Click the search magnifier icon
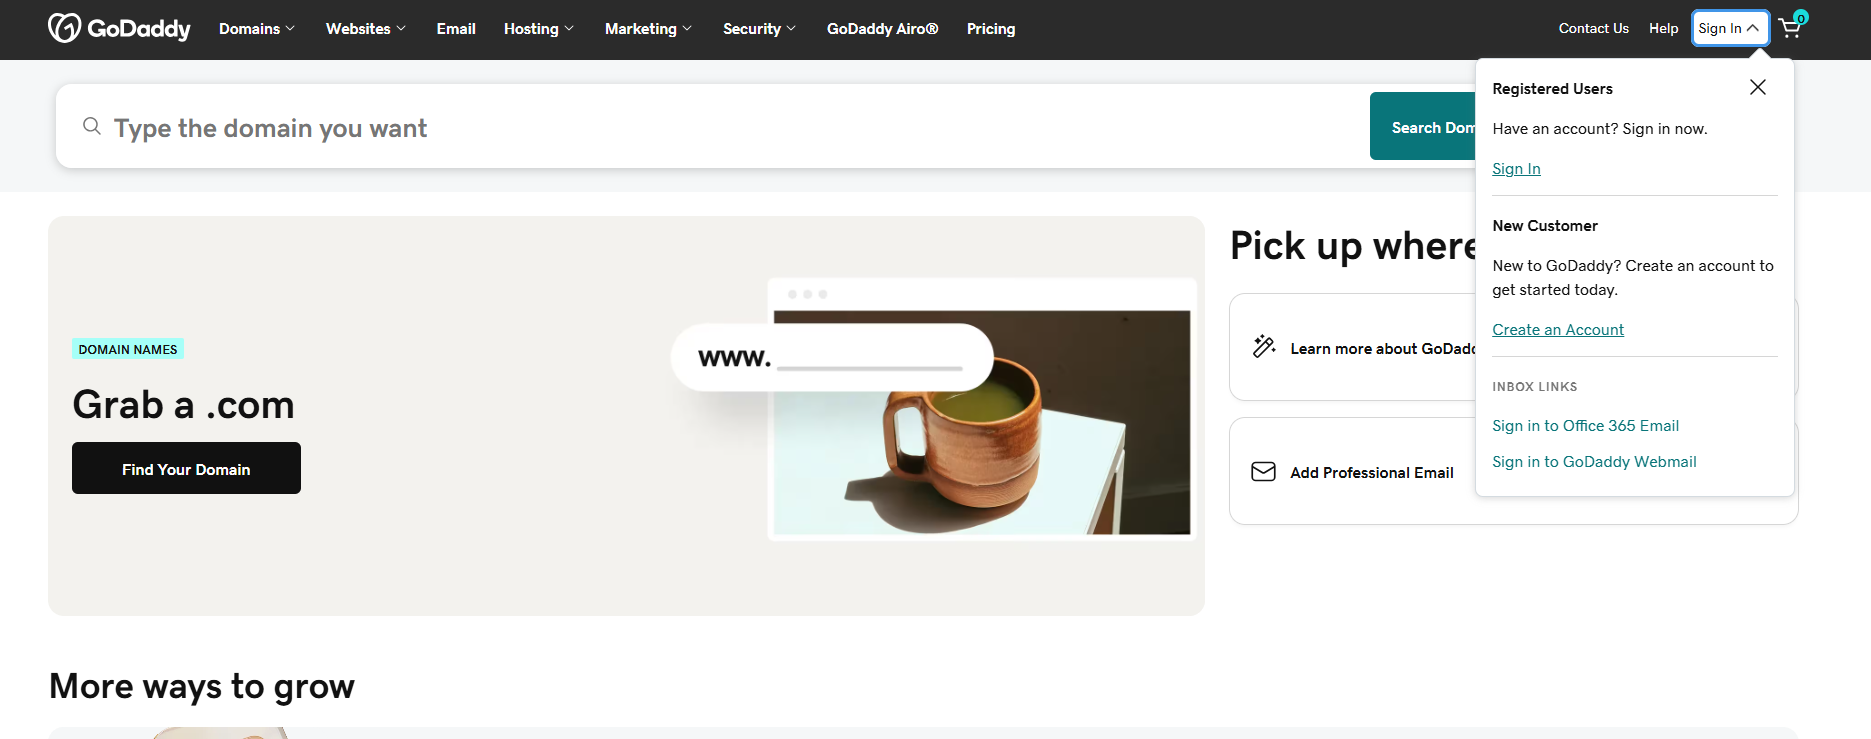1871x739 pixels. point(92,126)
